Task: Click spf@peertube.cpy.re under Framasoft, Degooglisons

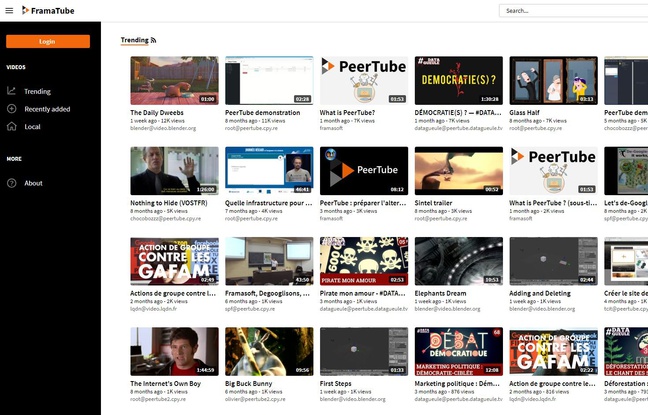Action: (x=250, y=309)
